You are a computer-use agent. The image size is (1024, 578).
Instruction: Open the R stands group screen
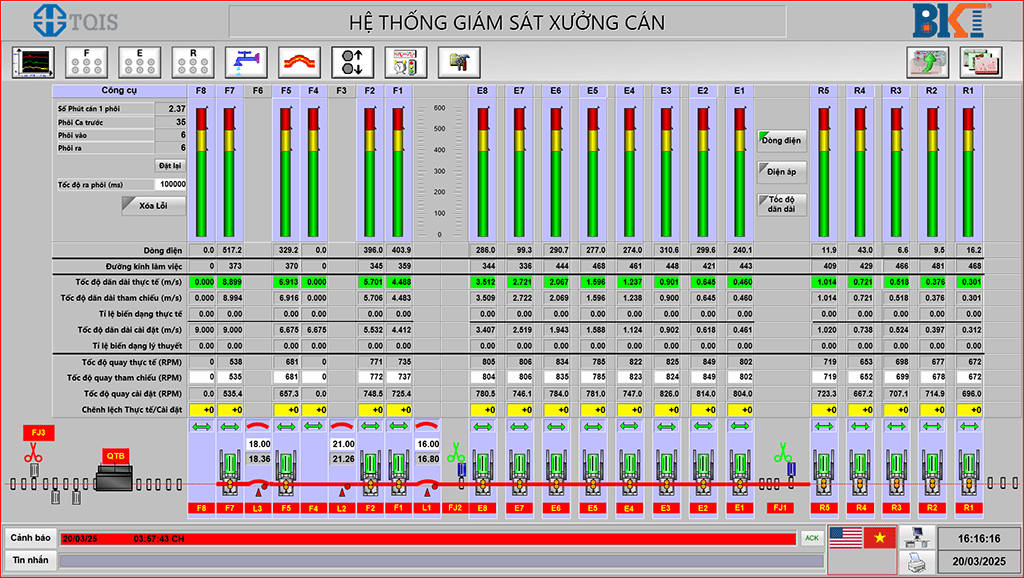click(x=193, y=62)
